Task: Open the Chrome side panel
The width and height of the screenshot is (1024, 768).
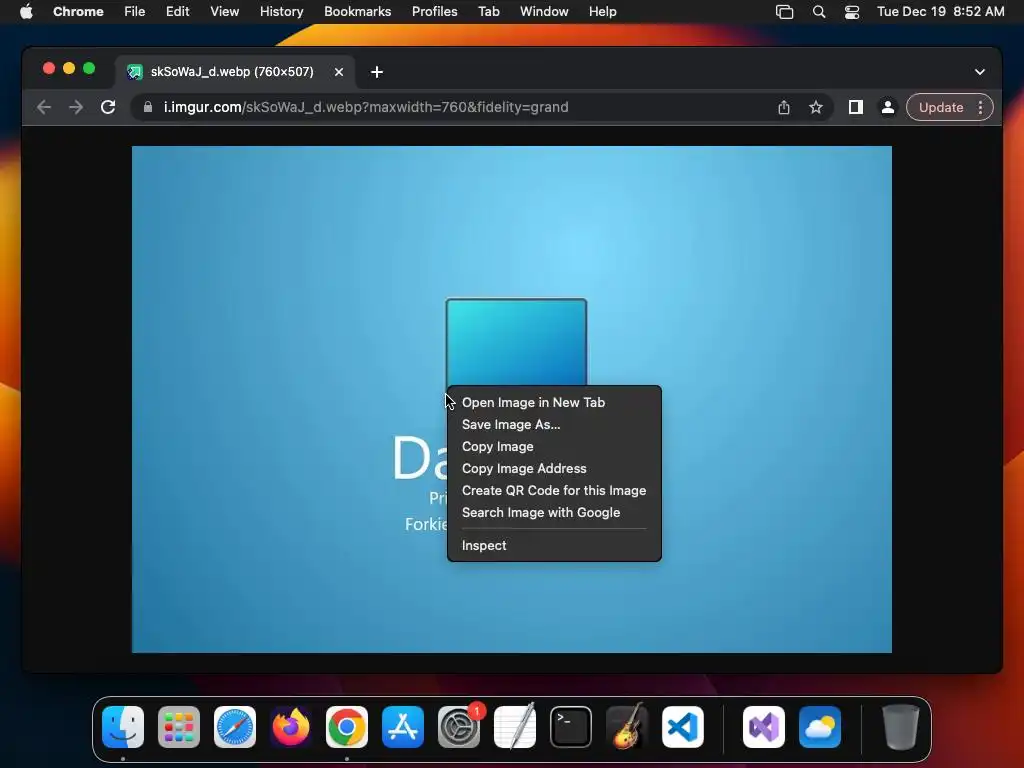Action: coord(856,107)
